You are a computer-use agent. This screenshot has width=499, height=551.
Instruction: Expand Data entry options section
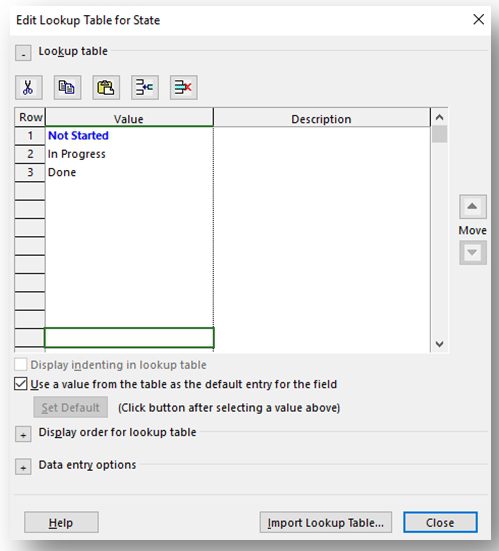click(x=23, y=467)
